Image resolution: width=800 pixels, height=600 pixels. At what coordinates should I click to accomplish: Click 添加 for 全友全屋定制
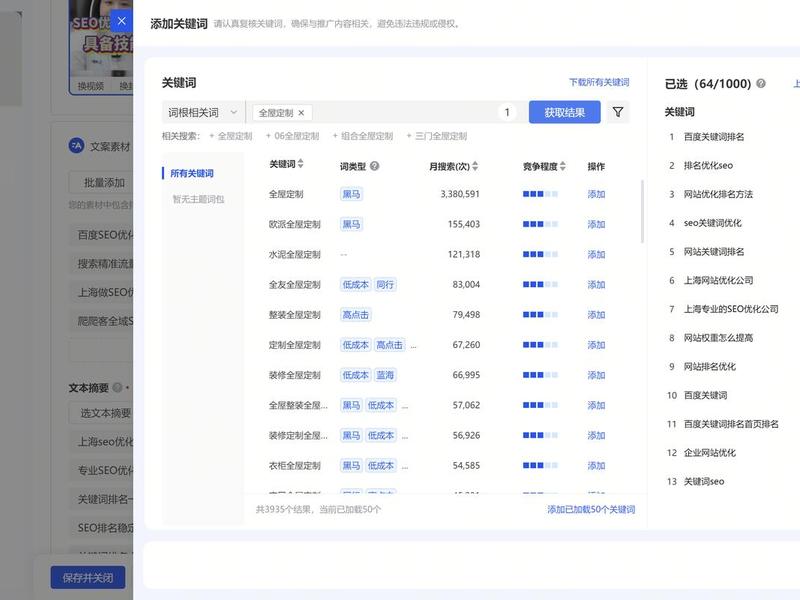596,284
